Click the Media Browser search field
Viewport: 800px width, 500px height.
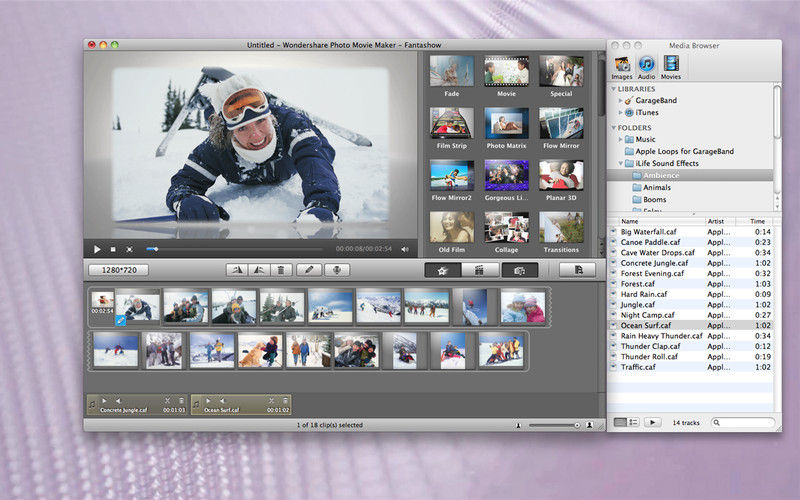tap(743, 422)
